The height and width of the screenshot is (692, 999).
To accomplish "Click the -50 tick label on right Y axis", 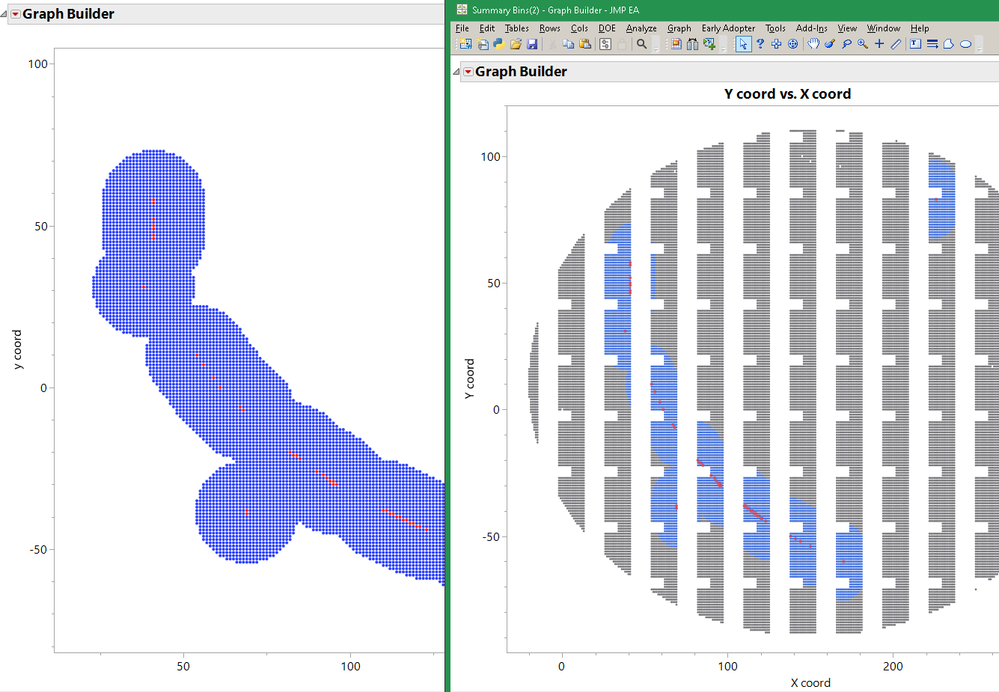I will tap(491, 537).
